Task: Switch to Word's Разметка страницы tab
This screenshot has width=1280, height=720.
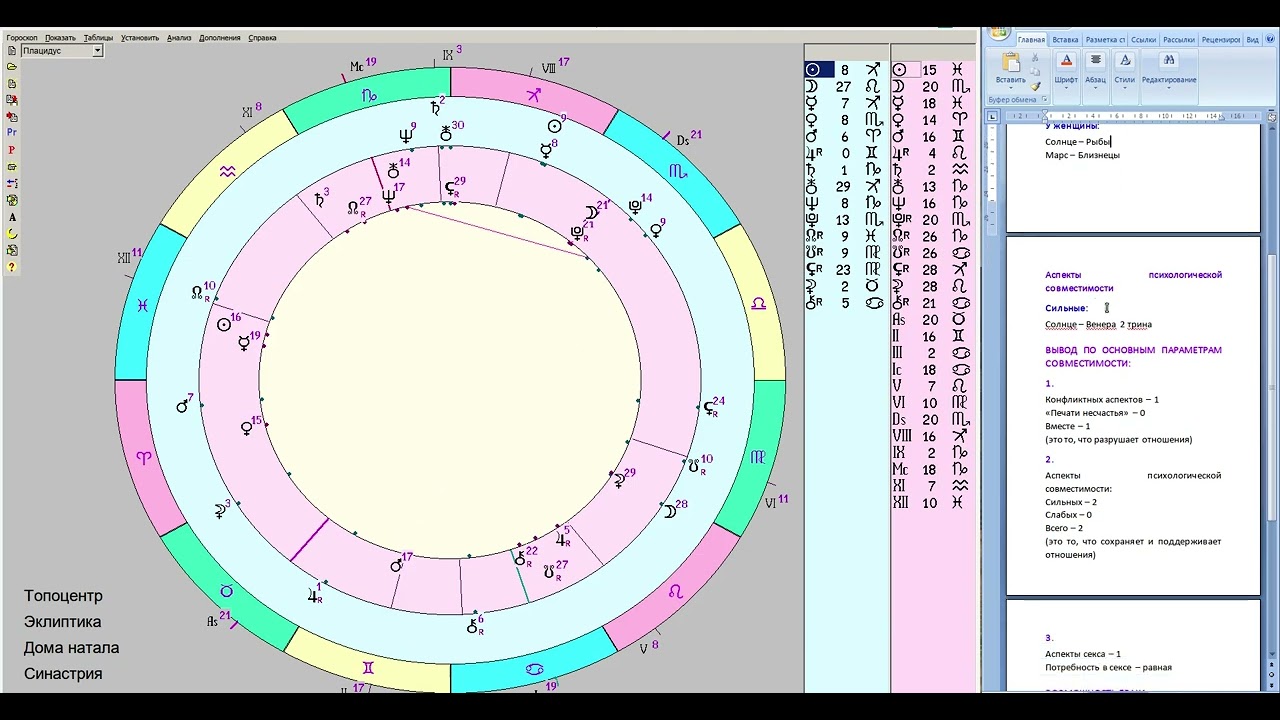Action: pyautogui.click(x=1105, y=40)
